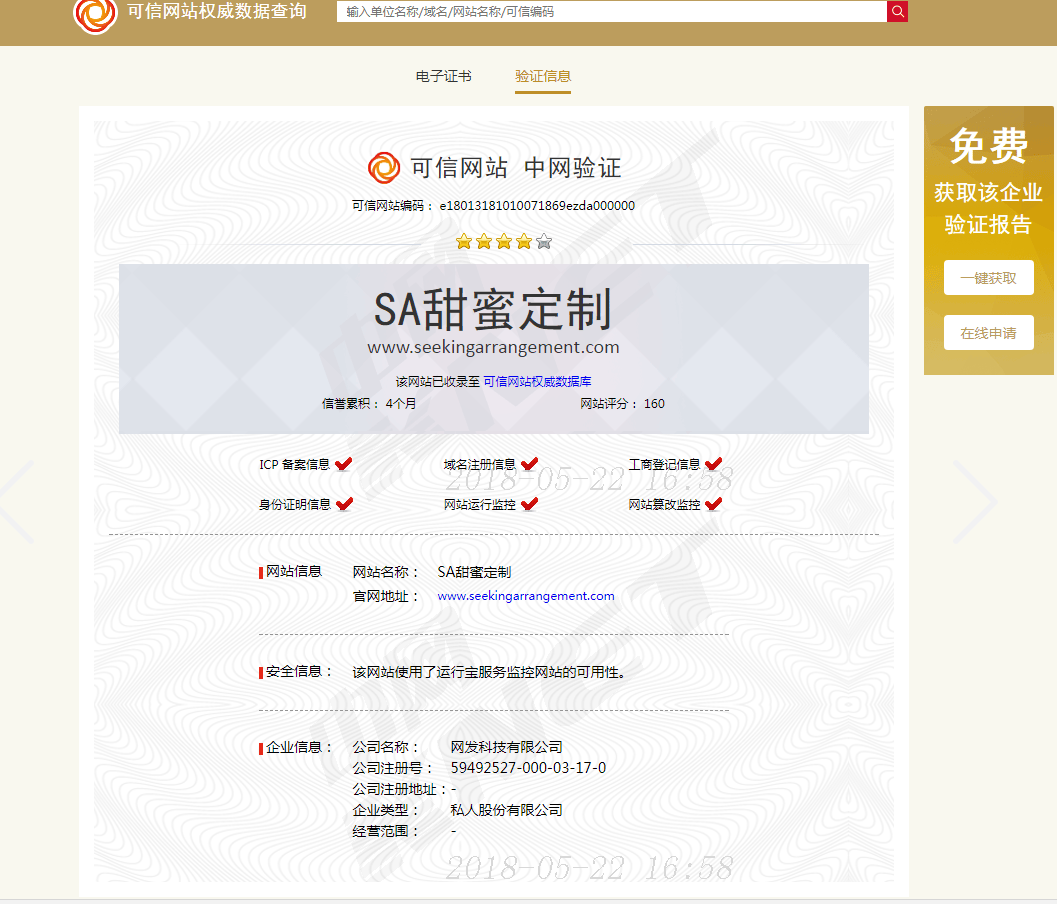Click the company name 网发科技有限公司

pyautogui.click(x=506, y=747)
